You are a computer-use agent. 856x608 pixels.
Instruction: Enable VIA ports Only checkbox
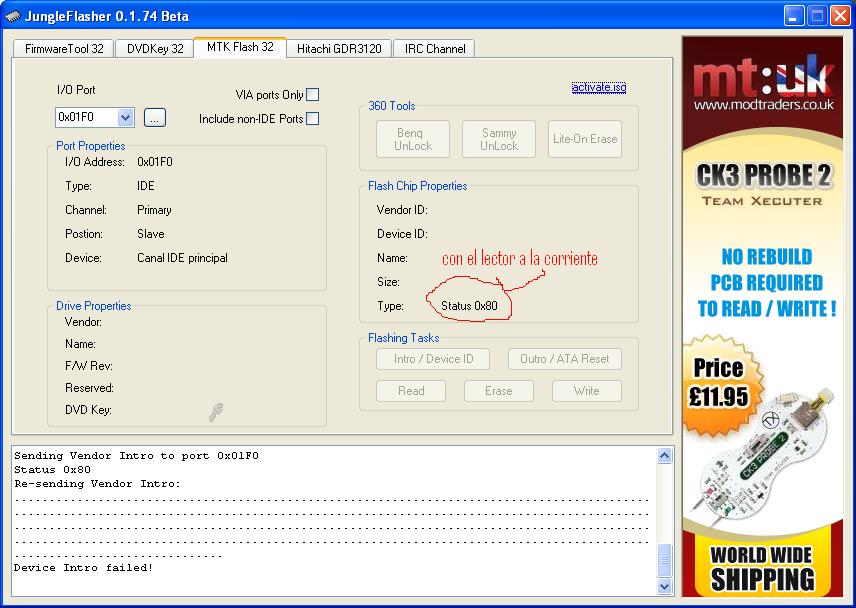pos(313,95)
